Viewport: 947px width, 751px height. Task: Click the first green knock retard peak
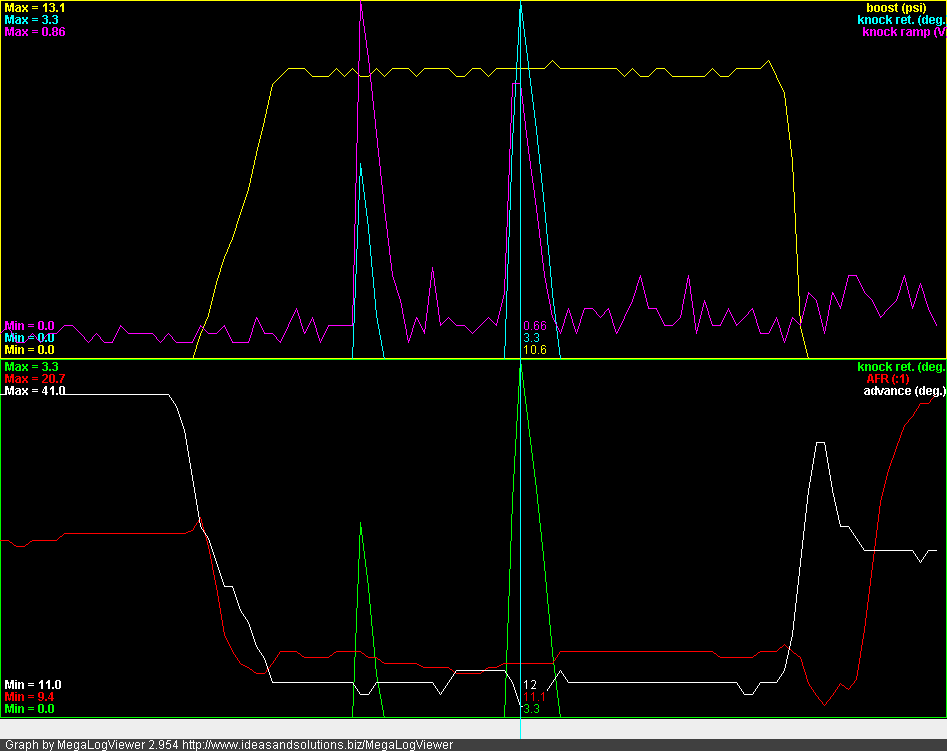(361, 524)
